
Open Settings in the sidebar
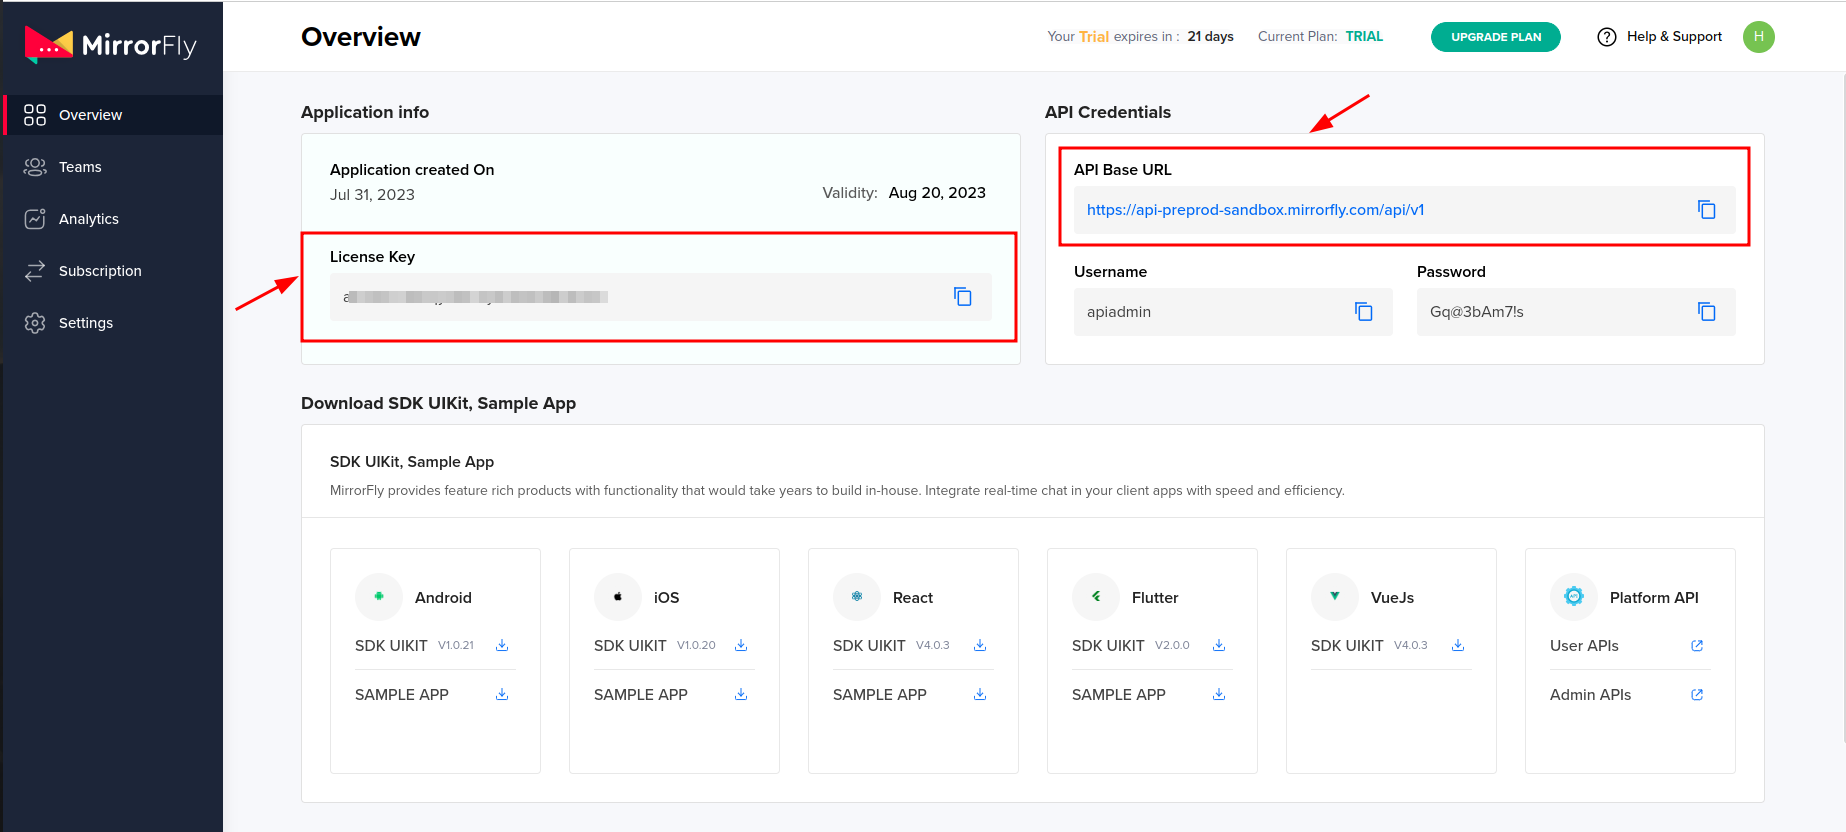pos(86,323)
